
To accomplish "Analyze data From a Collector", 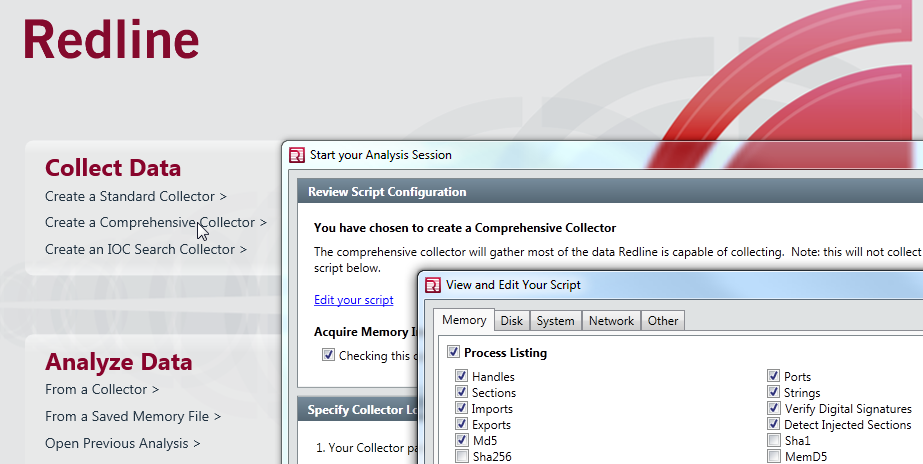I will click(x=102, y=389).
